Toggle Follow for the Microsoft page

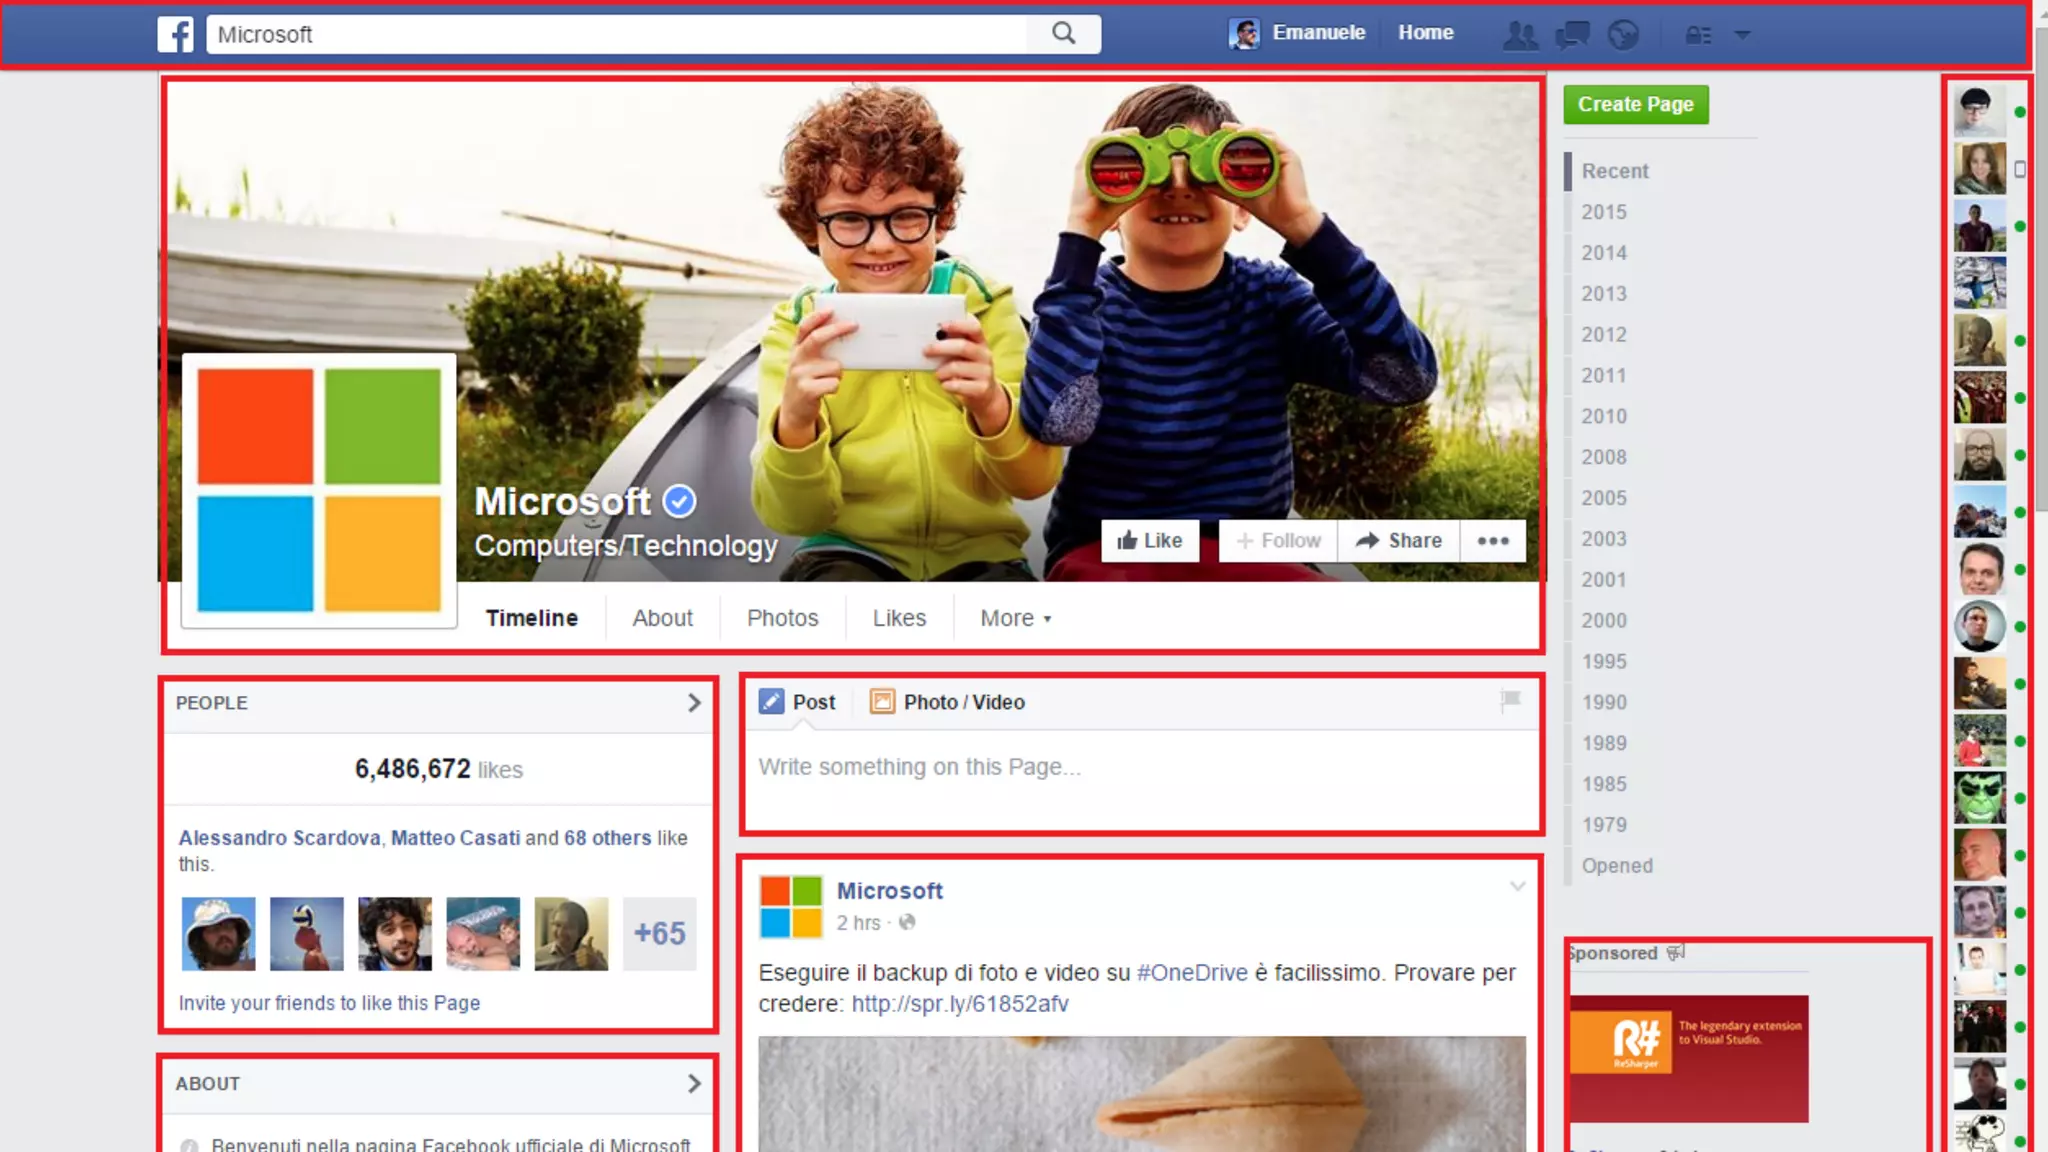(x=1278, y=541)
